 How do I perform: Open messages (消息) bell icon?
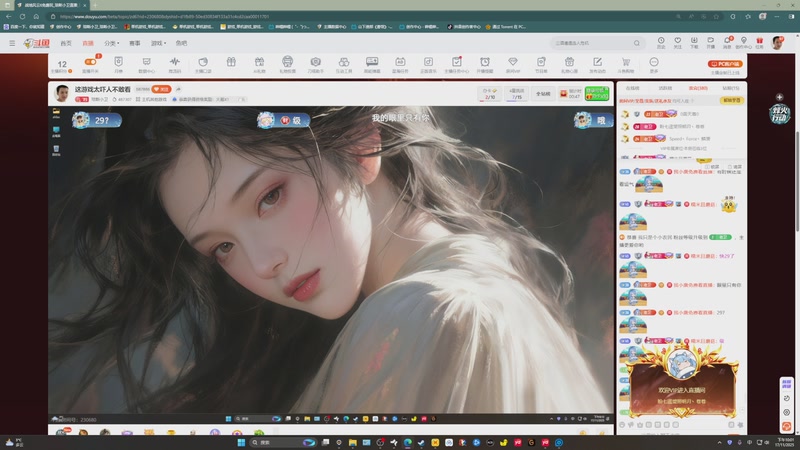pos(725,42)
